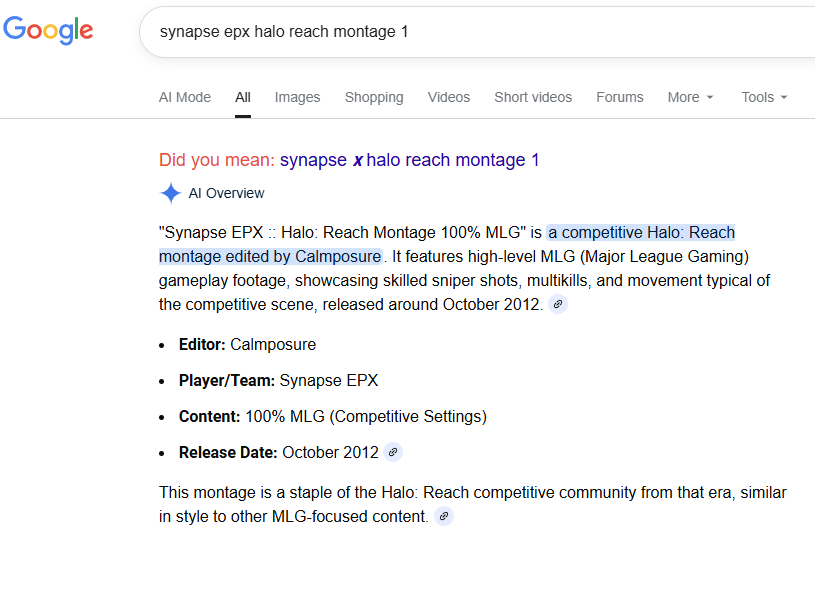Image resolution: width=815 pixels, height=603 pixels.
Task: Switch to AI Mode tab
Action: [x=185, y=97]
